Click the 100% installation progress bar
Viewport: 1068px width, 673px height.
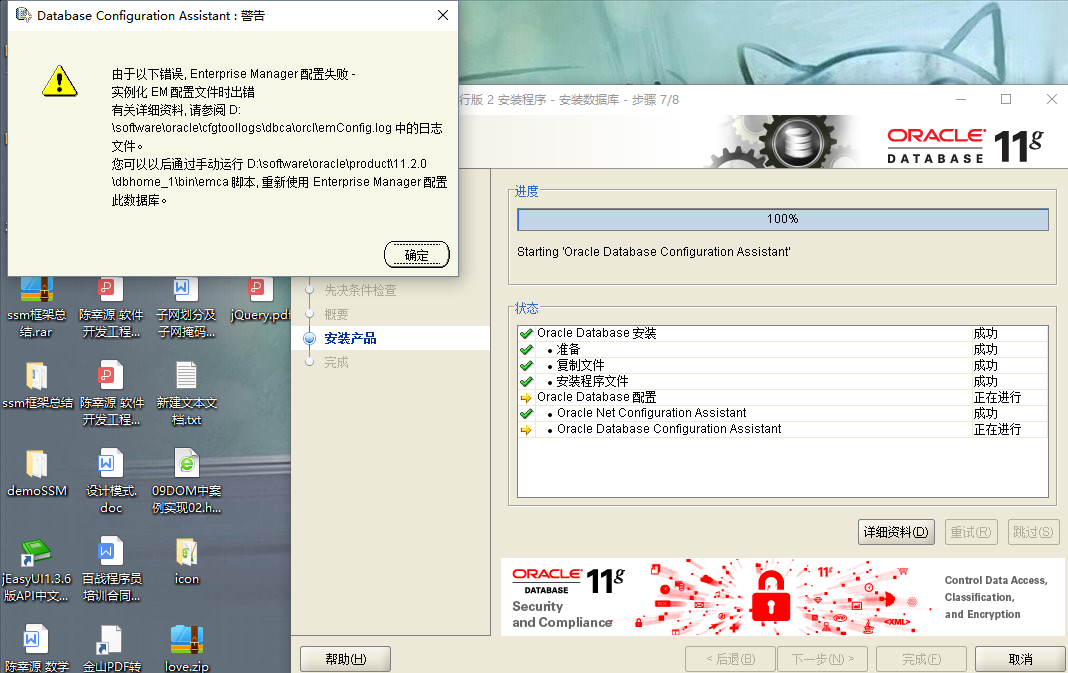(x=783, y=219)
